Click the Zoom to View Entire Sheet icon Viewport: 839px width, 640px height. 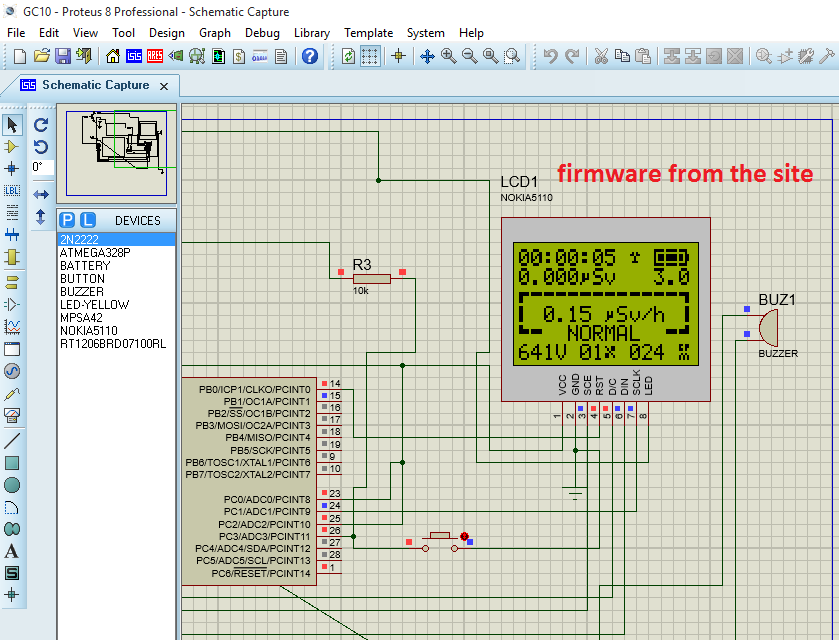[491, 56]
